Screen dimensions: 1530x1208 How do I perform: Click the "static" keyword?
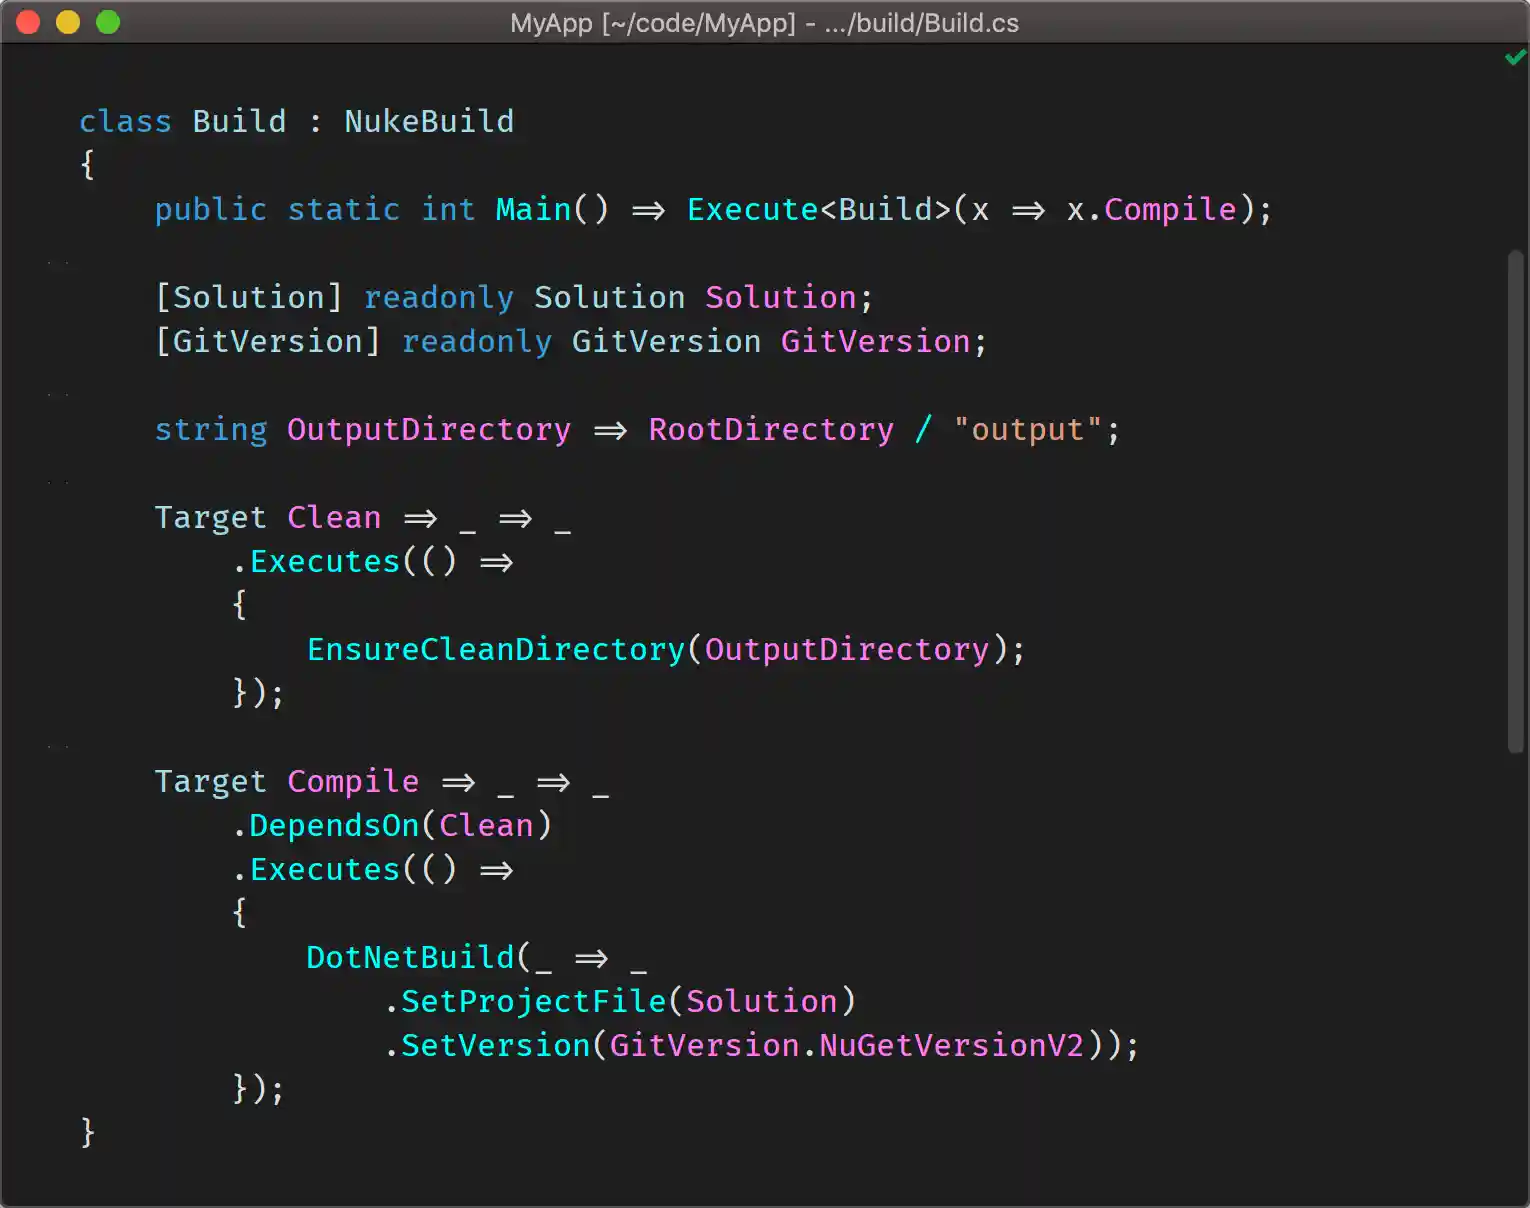coord(344,210)
